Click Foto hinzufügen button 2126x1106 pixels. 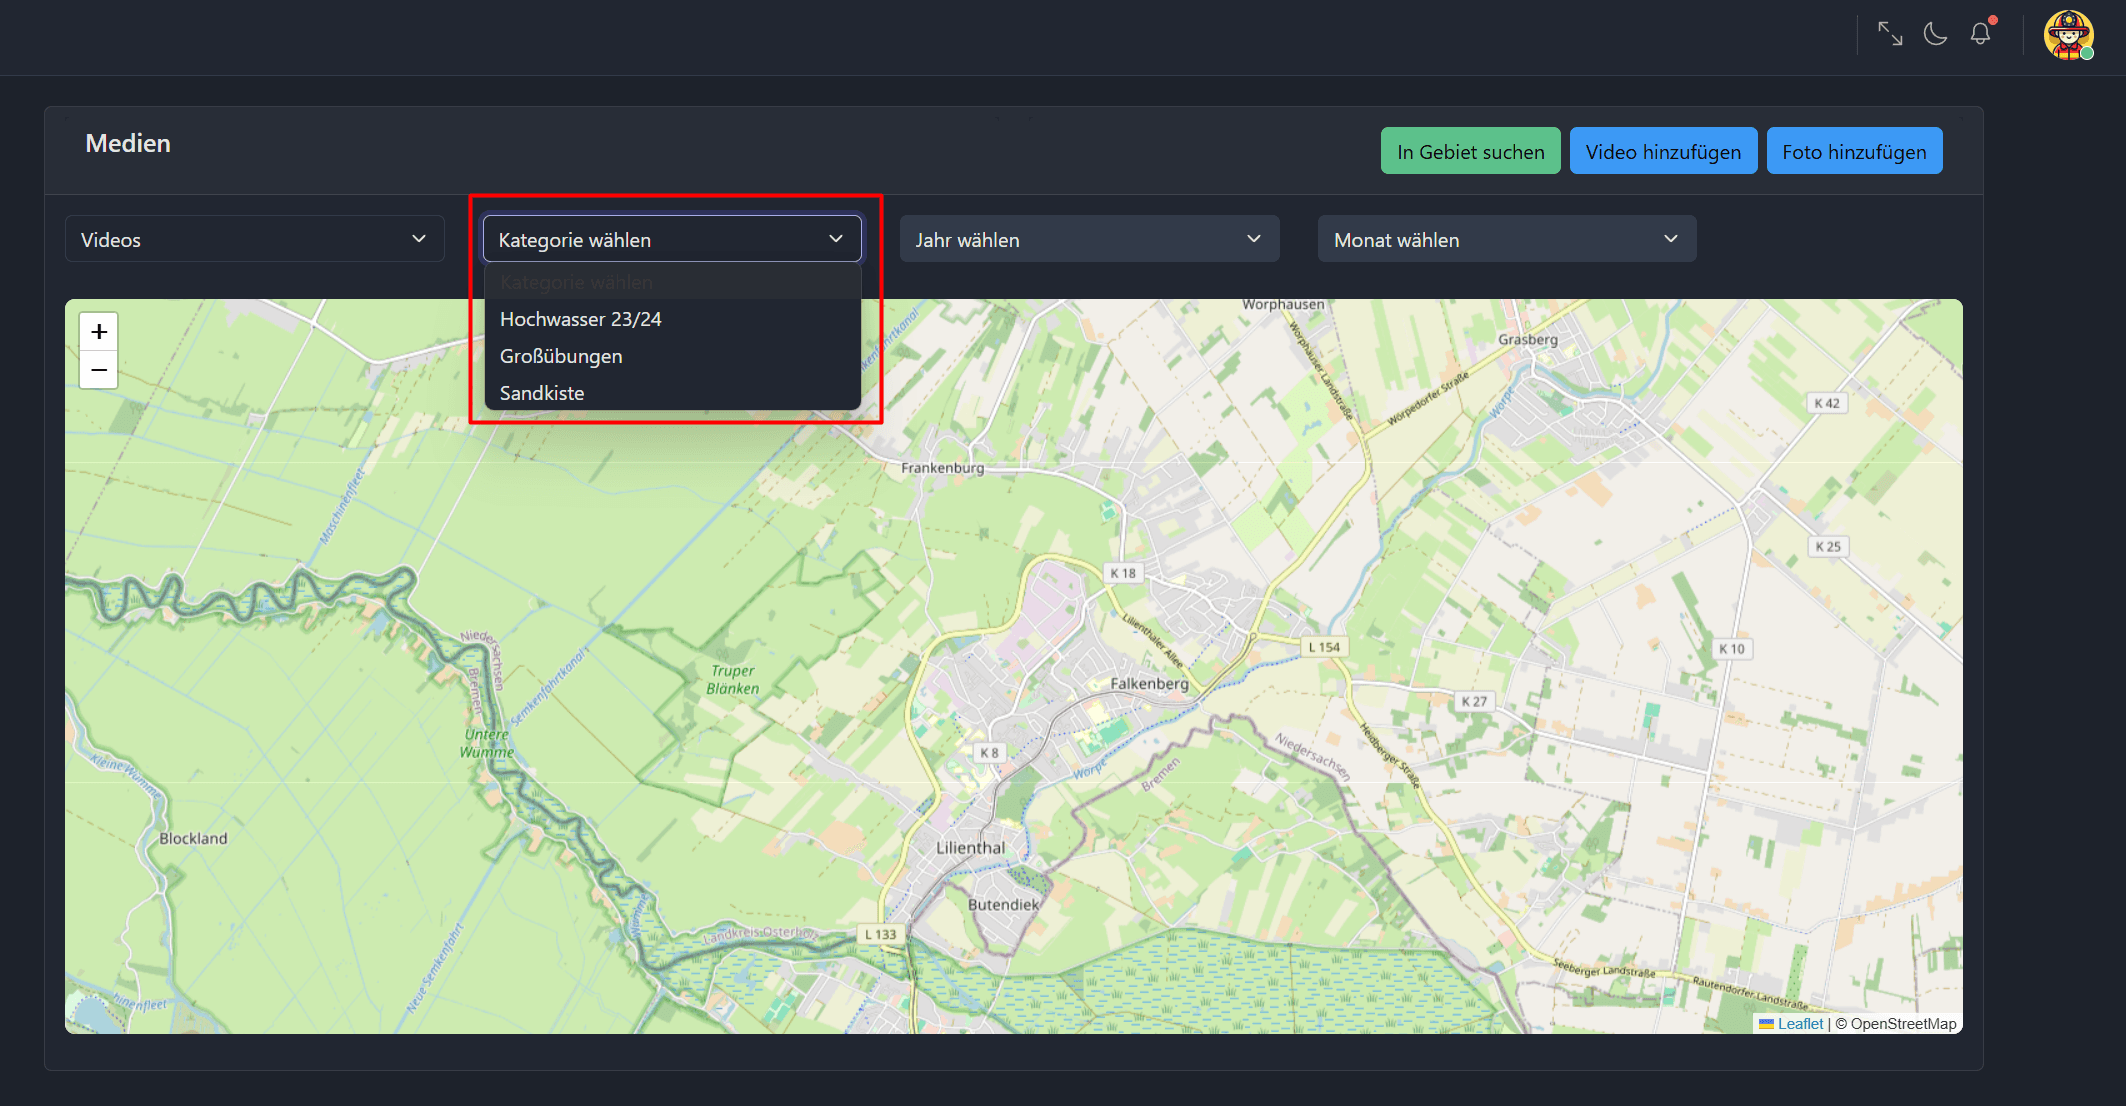click(x=1853, y=152)
